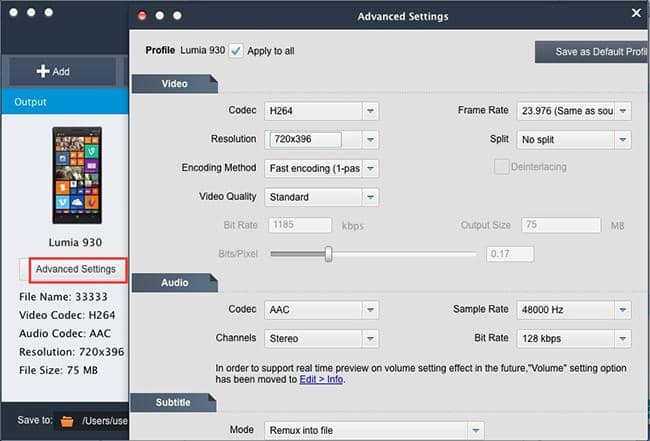Open the audio Bit Rate 128 kbps dropdown

[x=574, y=339]
